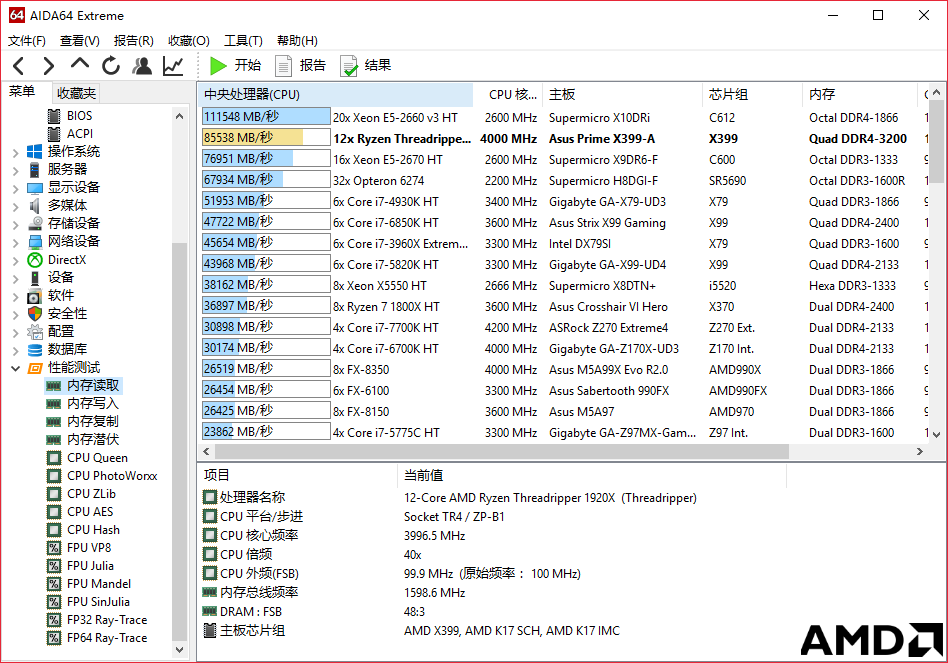The width and height of the screenshot is (948, 663).
Task: Expand the 显示设备 tree node
Action: pos(16,189)
